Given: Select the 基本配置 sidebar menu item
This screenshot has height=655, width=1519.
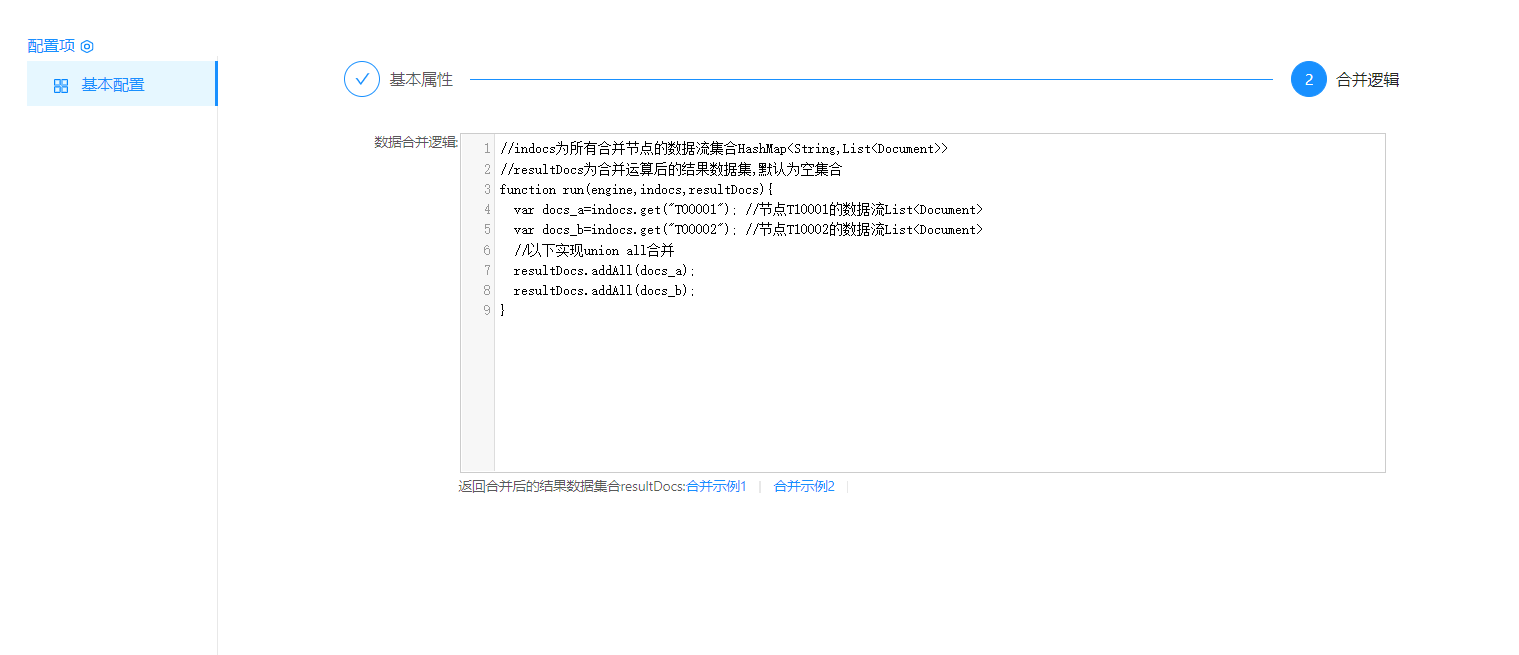Looking at the screenshot, I should click(x=113, y=85).
